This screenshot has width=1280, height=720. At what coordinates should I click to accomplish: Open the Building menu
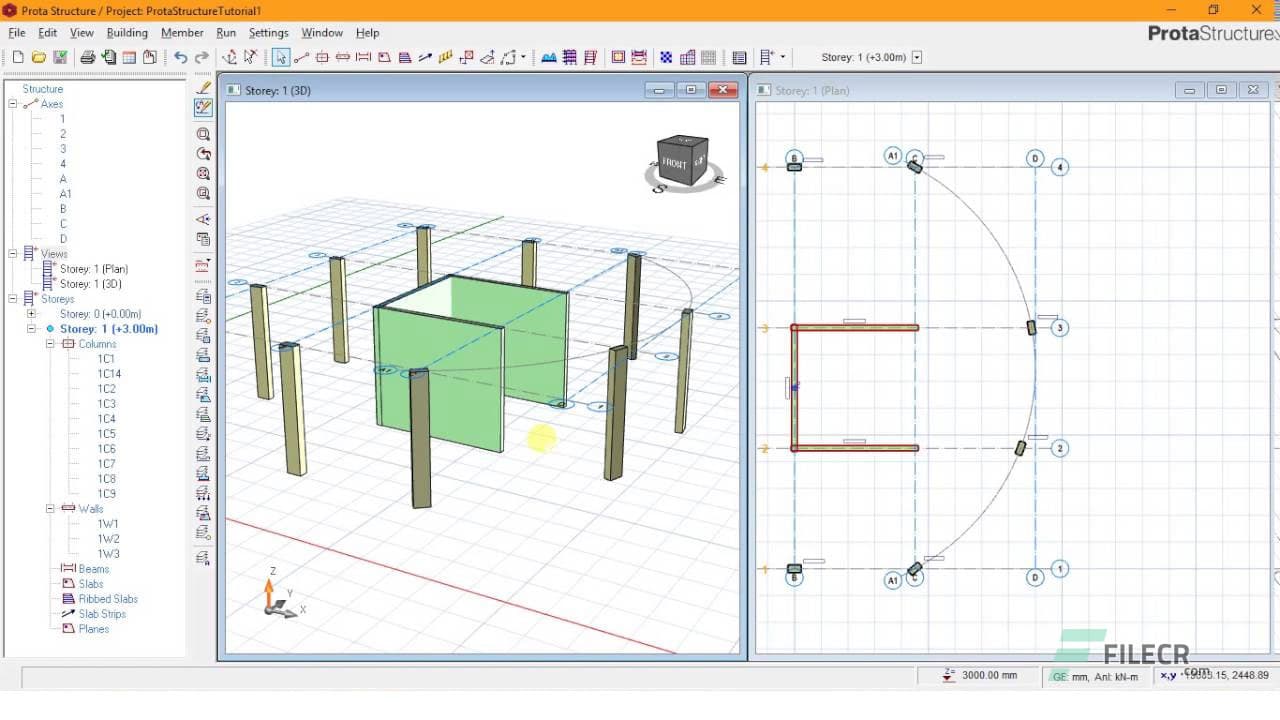[127, 32]
